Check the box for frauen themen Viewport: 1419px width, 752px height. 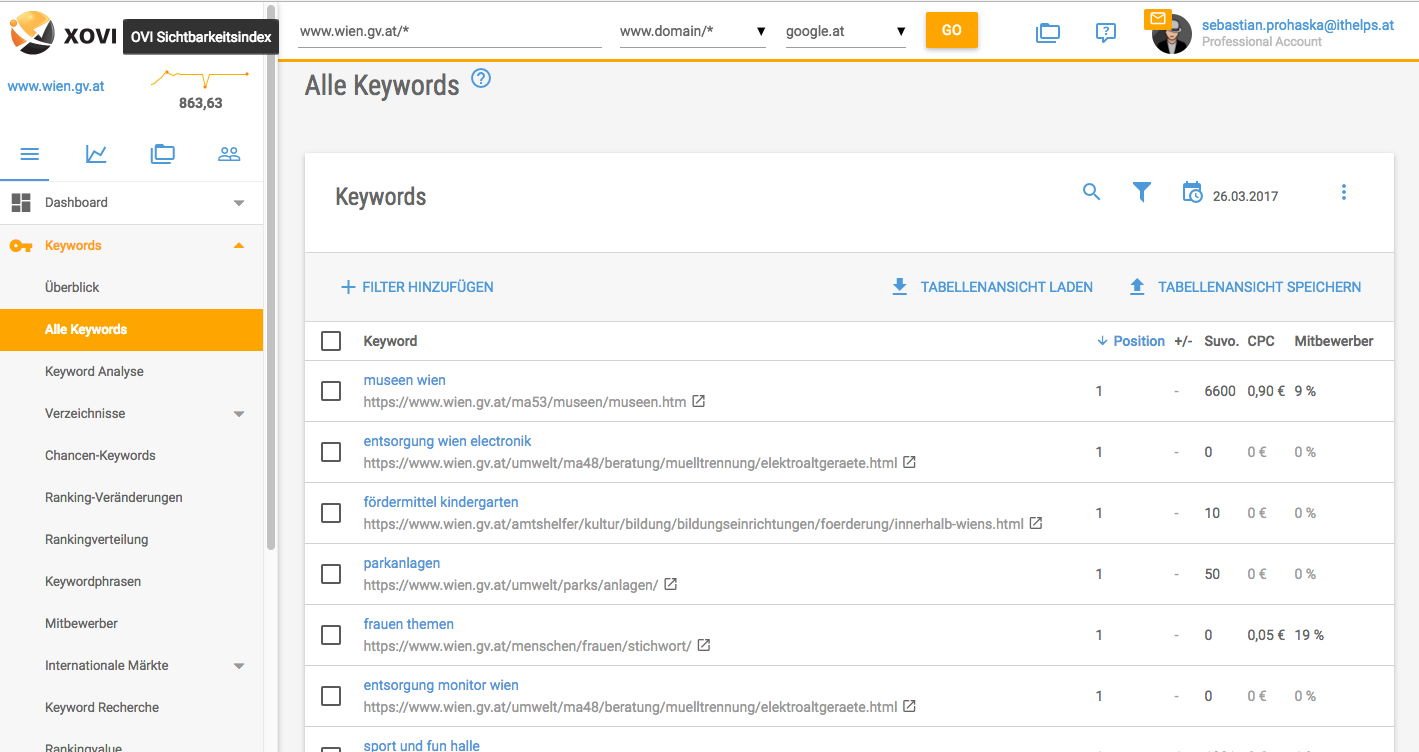tap(331, 635)
